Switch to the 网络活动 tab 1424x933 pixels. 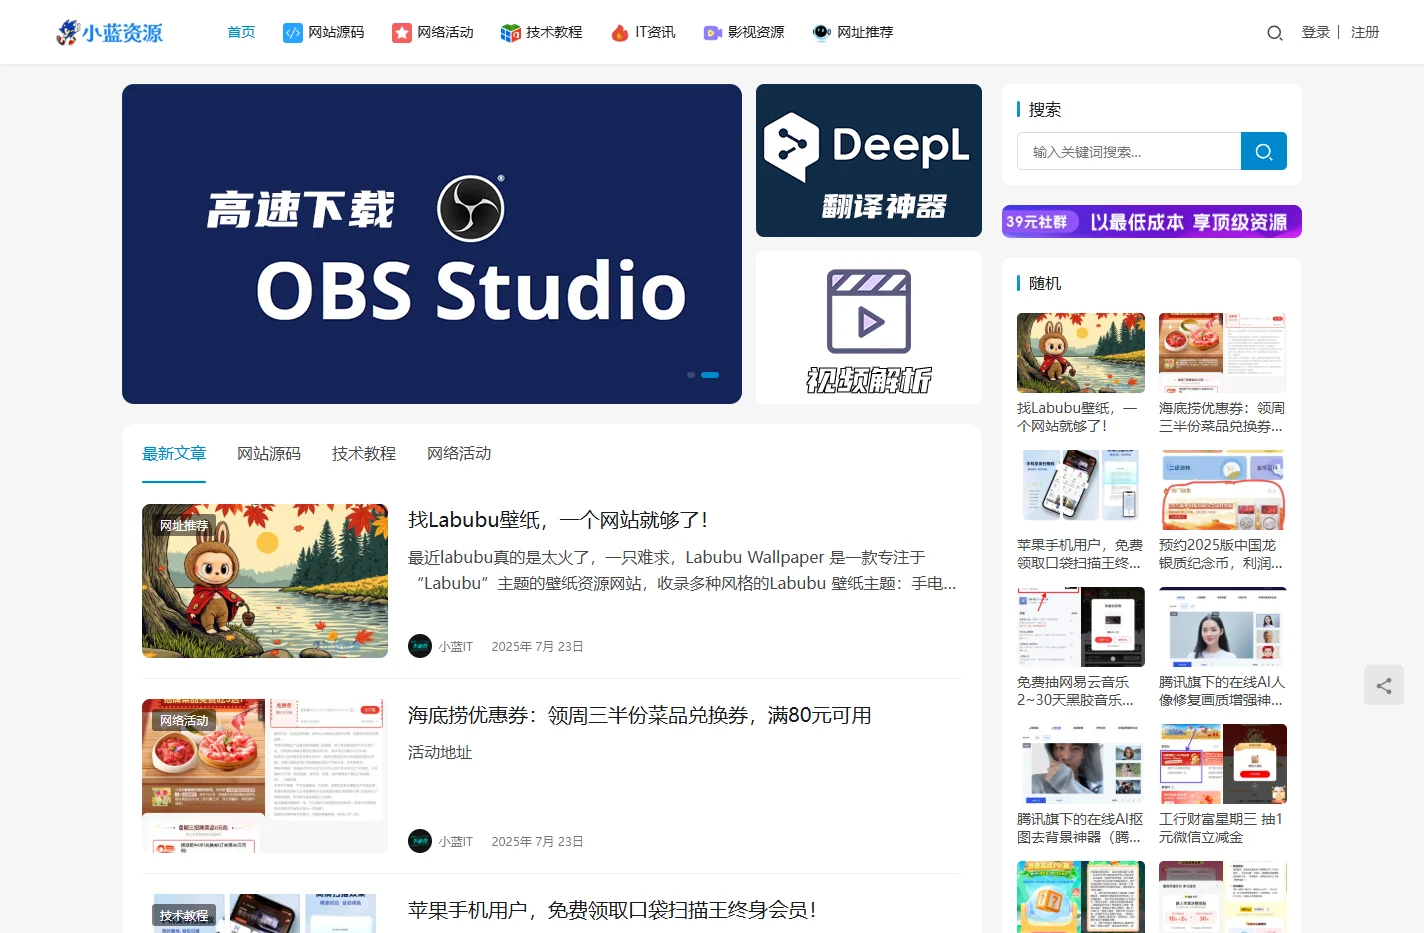tap(459, 454)
